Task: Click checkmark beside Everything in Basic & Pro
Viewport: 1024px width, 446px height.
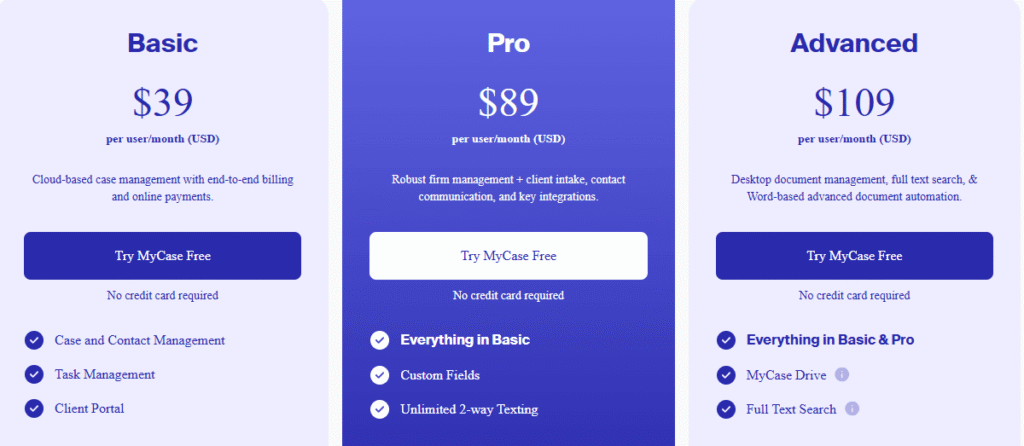Action: tap(726, 340)
